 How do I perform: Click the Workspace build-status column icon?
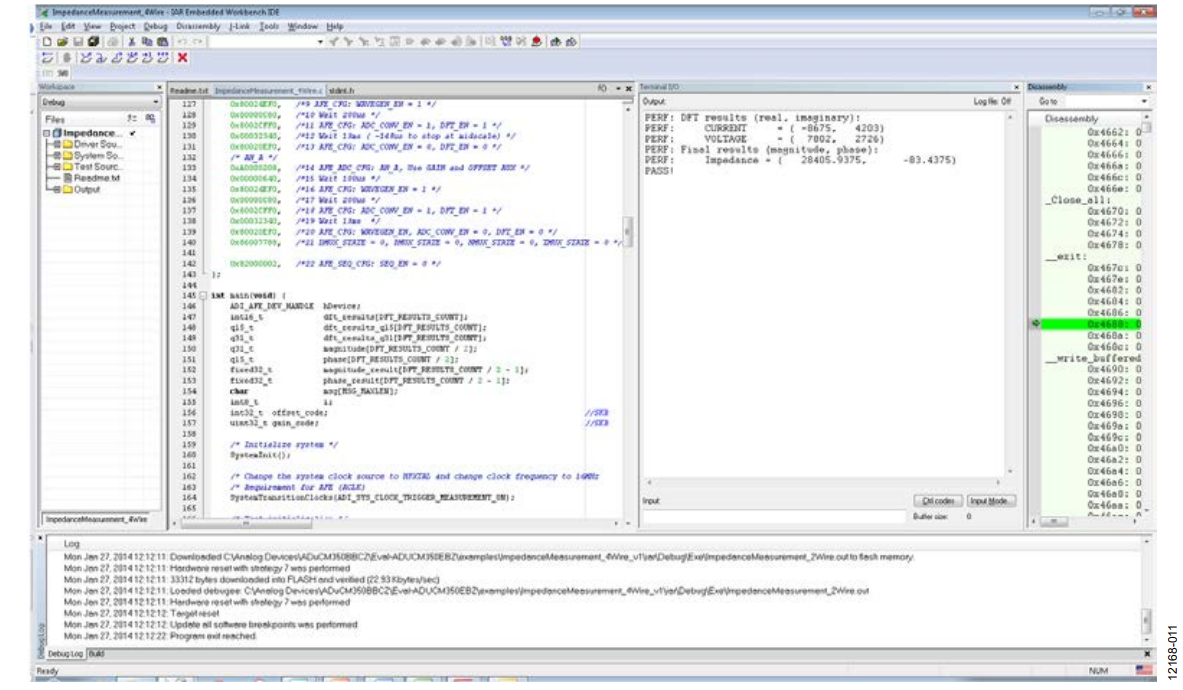click(150, 118)
